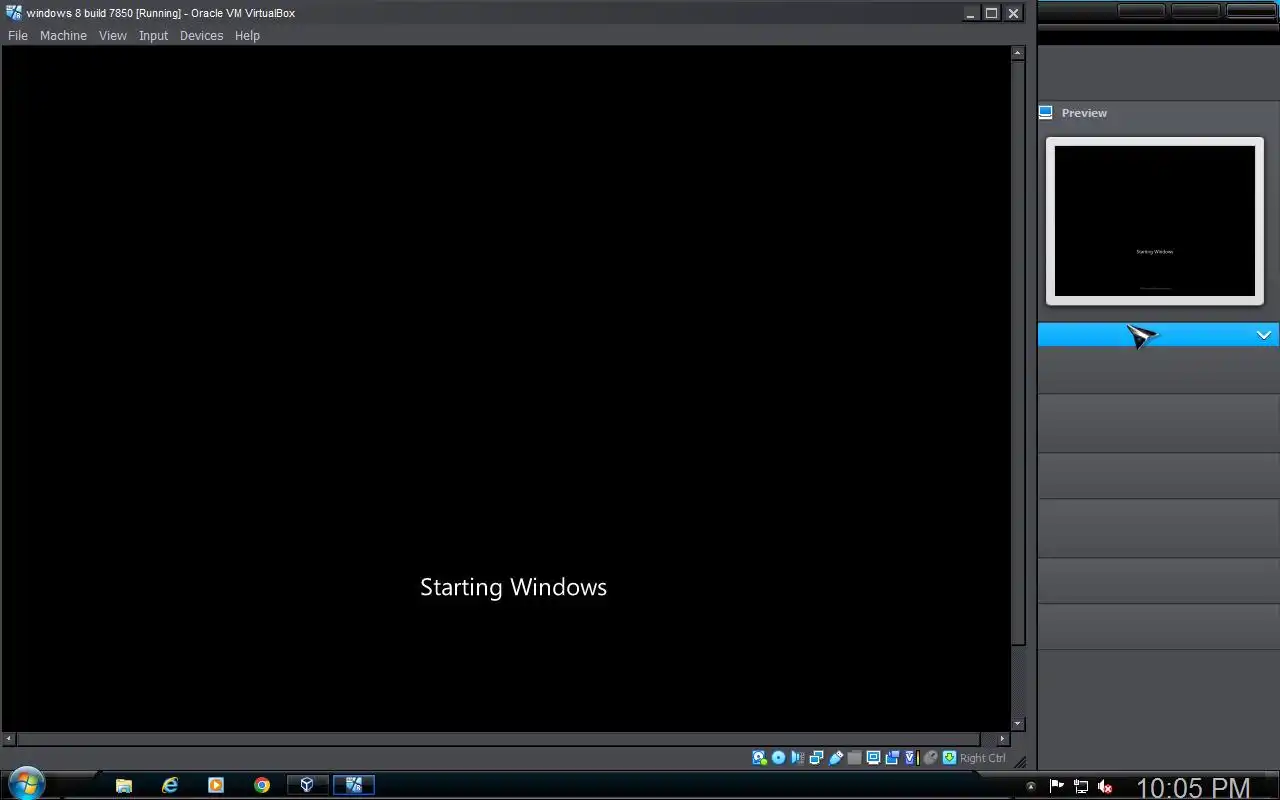Image resolution: width=1280 pixels, height=800 pixels.
Task: Click the Right Ctrl host key label
Action: tap(983, 758)
